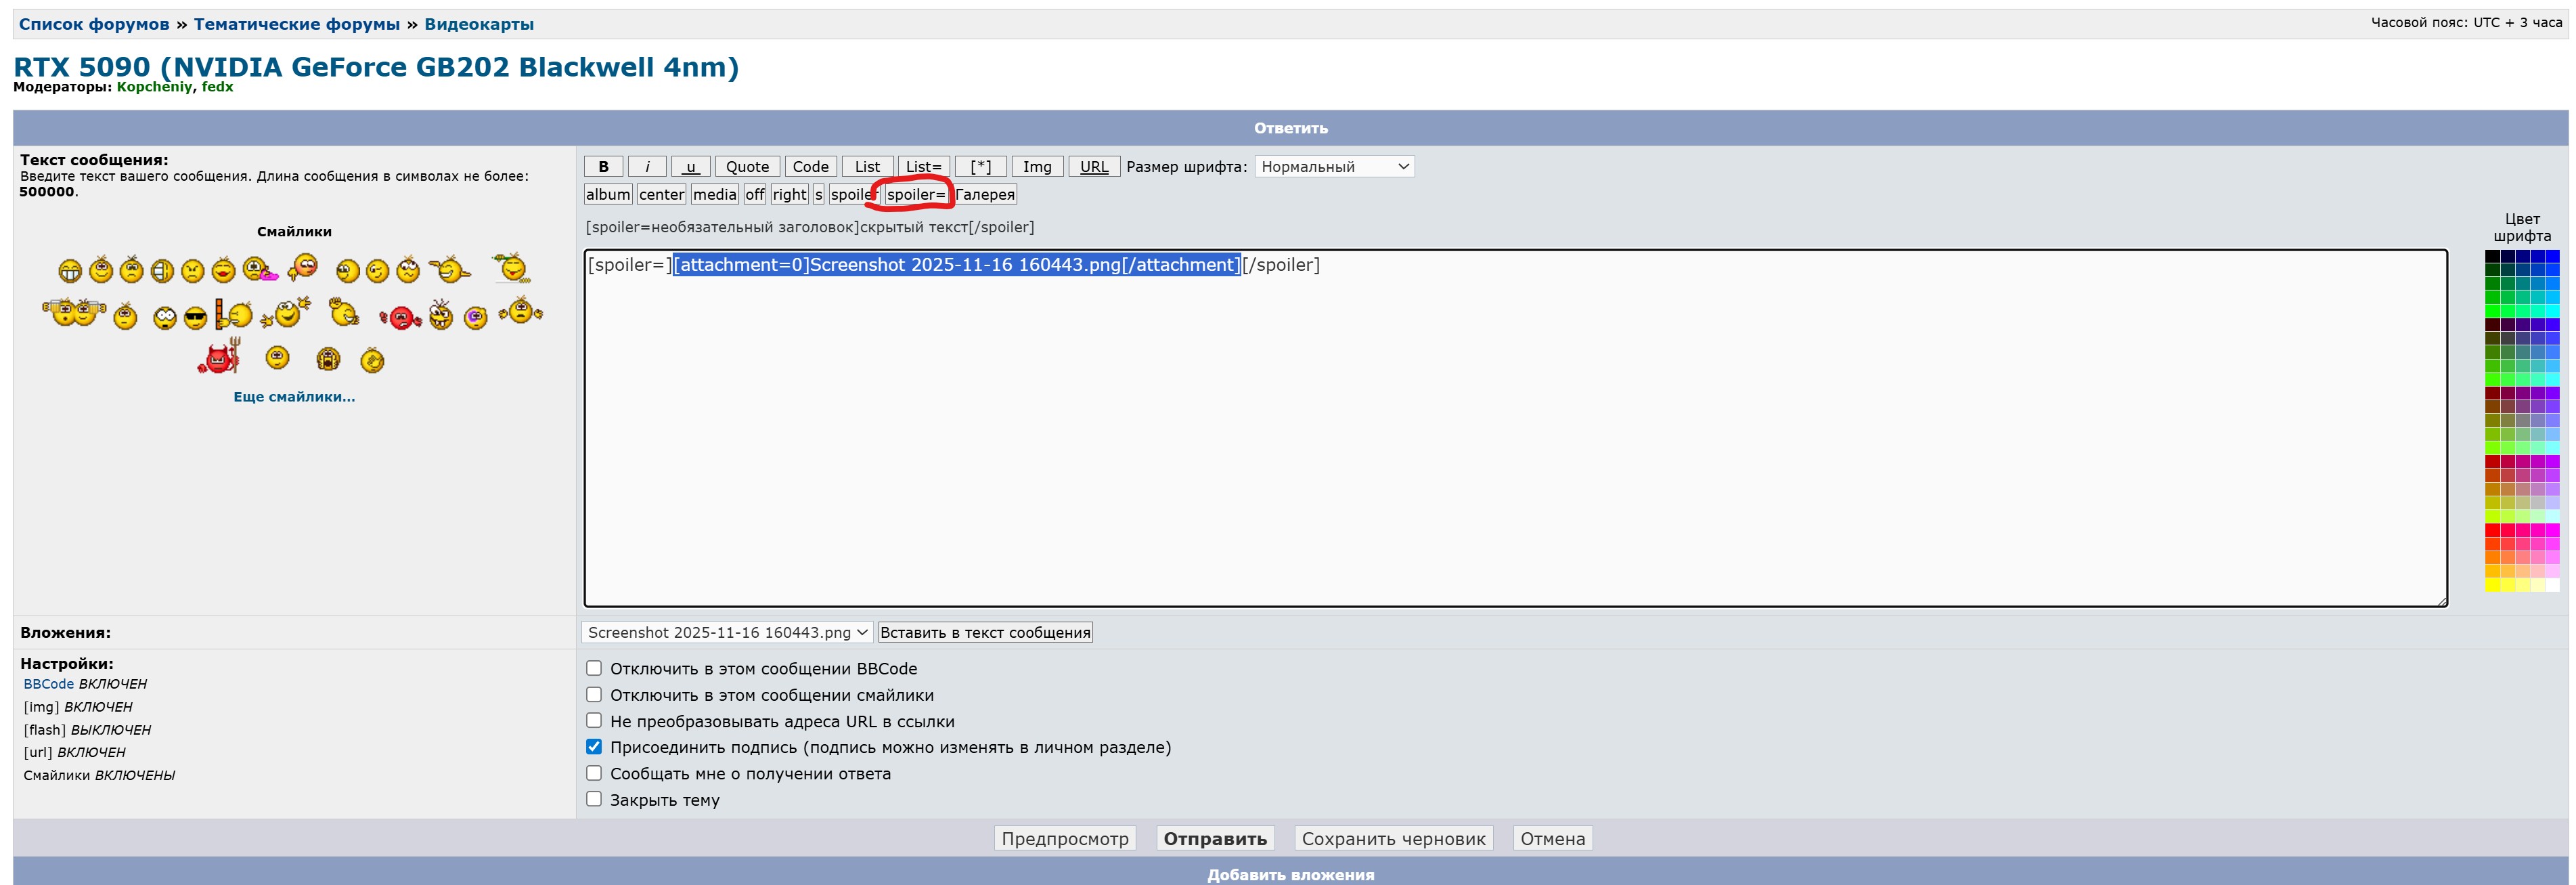Insert the wide-eyed shocked smiley with glasses
The width and height of the screenshot is (2576, 885).
(165, 318)
